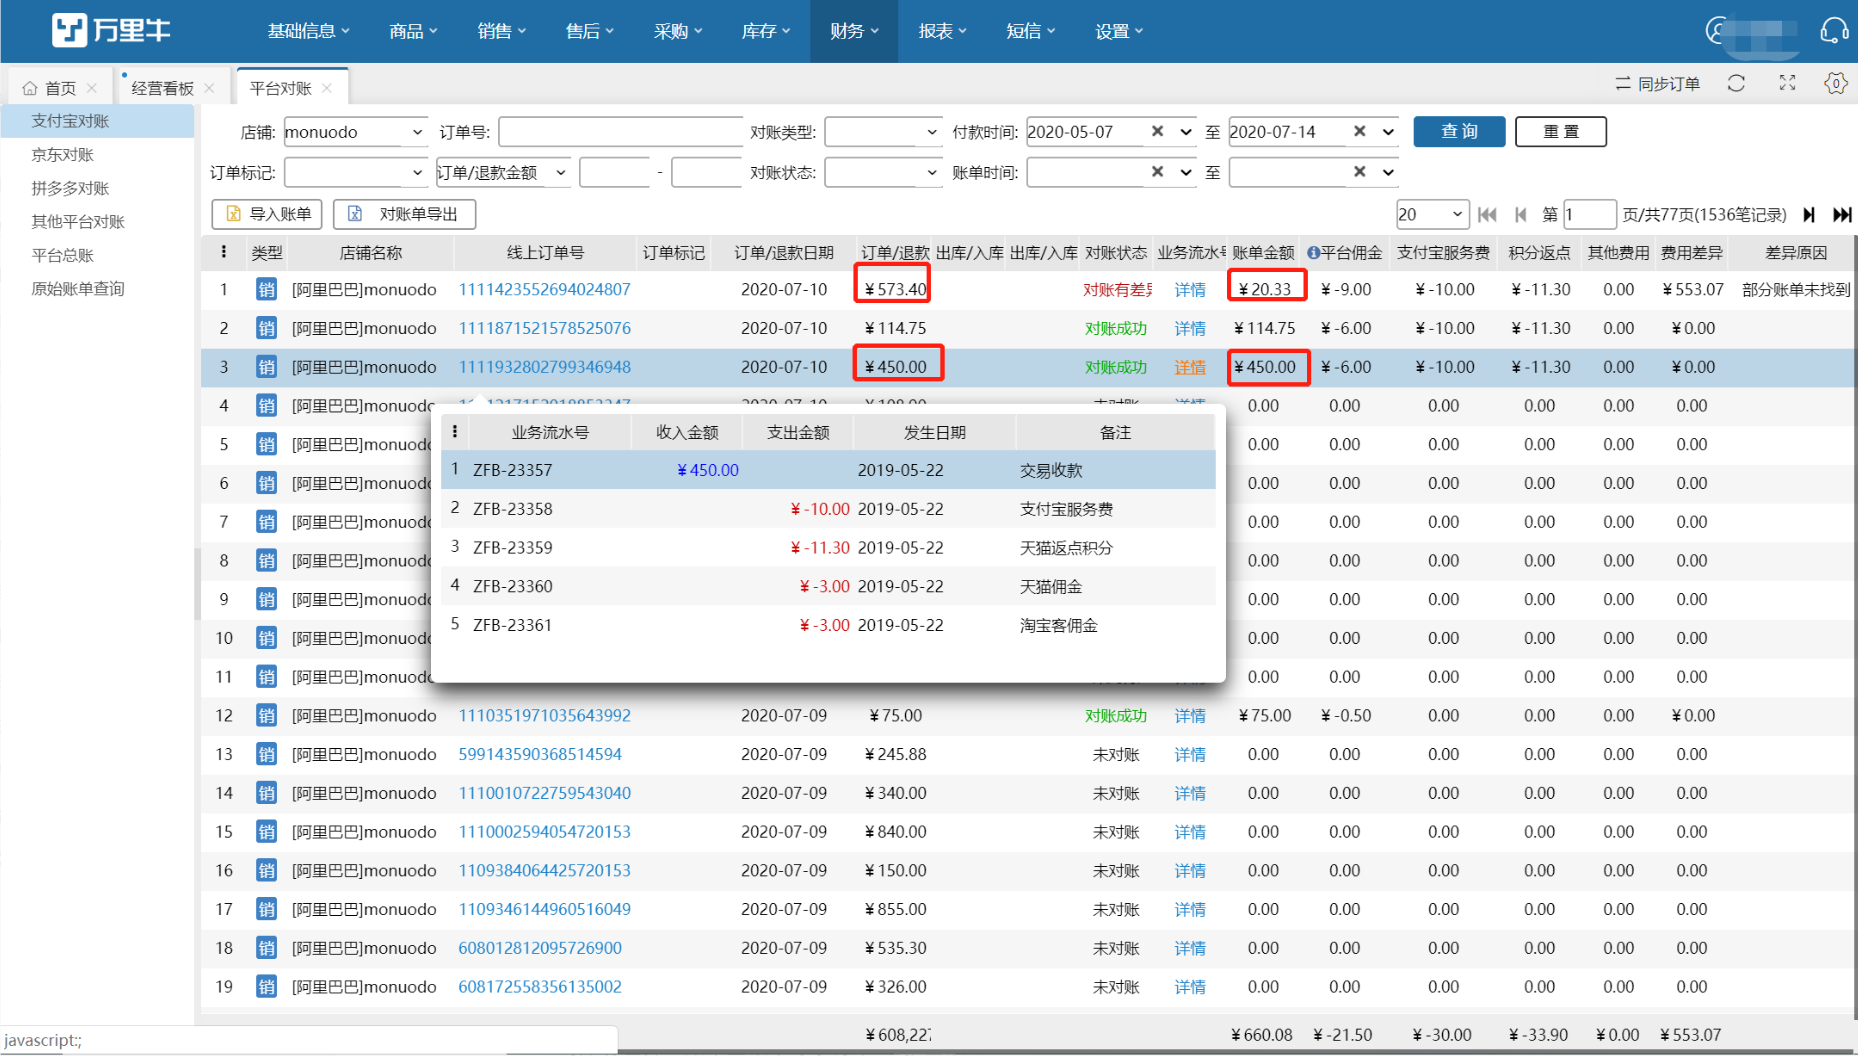This screenshot has height=1056, width=1858.
Task: Open the 销售 menu
Action: [x=502, y=31]
